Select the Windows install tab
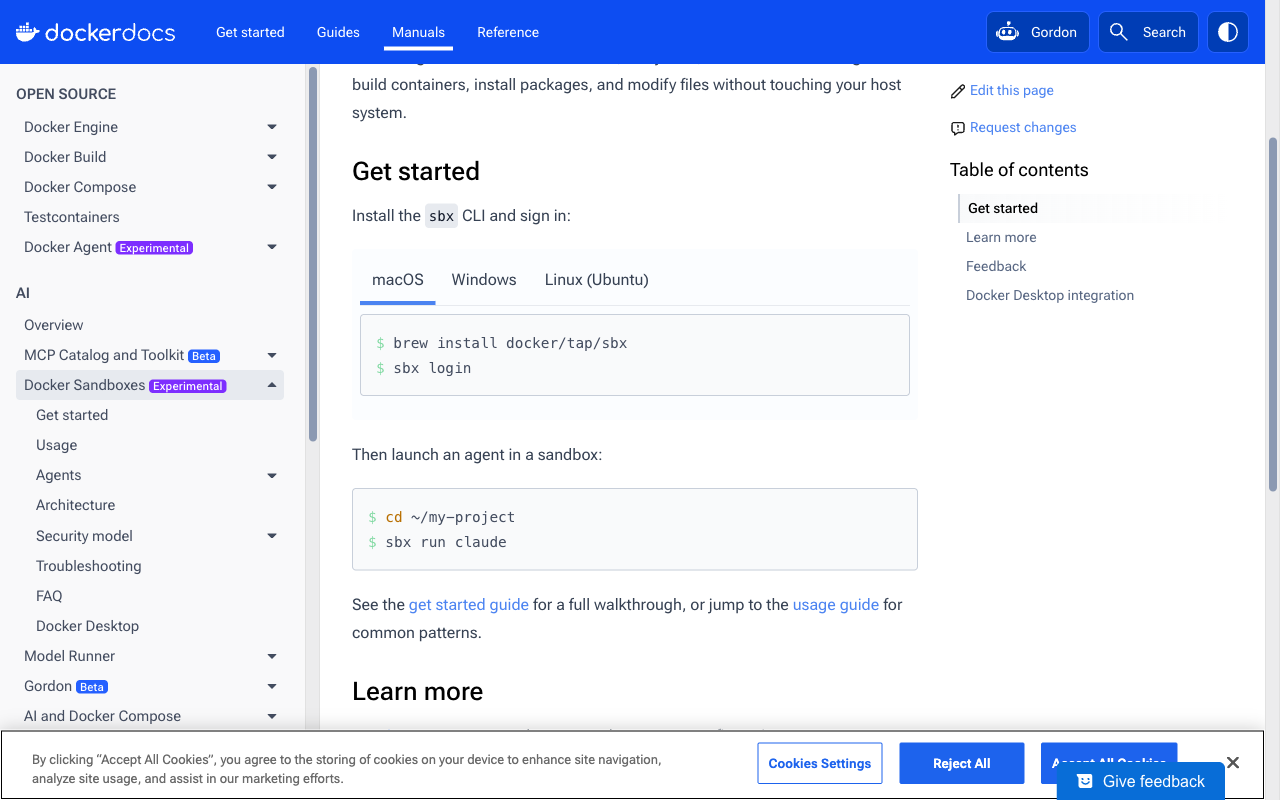This screenshot has width=1280, height=800. point(484,280)
